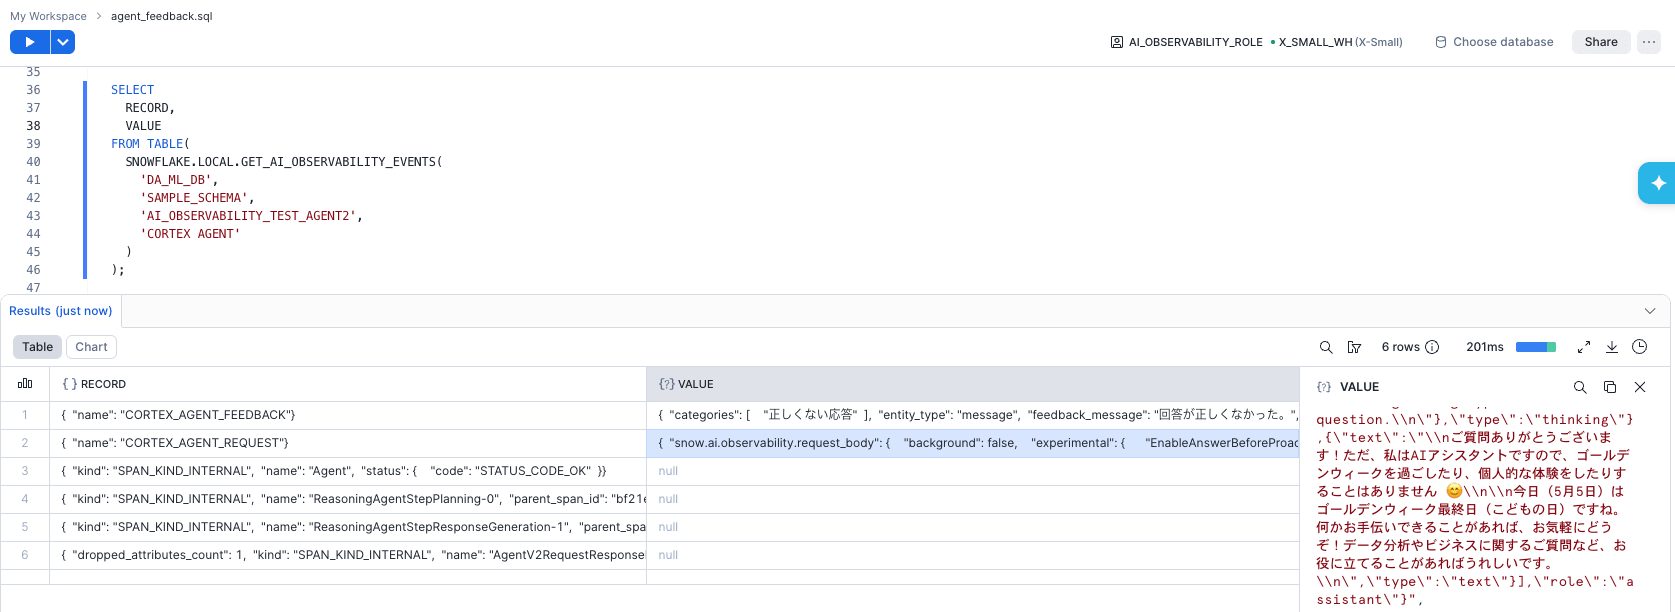Select ReasoningAgentStepResponseGeneration-1 record cell
This screenshot has width=1675, height=612.
348,527
